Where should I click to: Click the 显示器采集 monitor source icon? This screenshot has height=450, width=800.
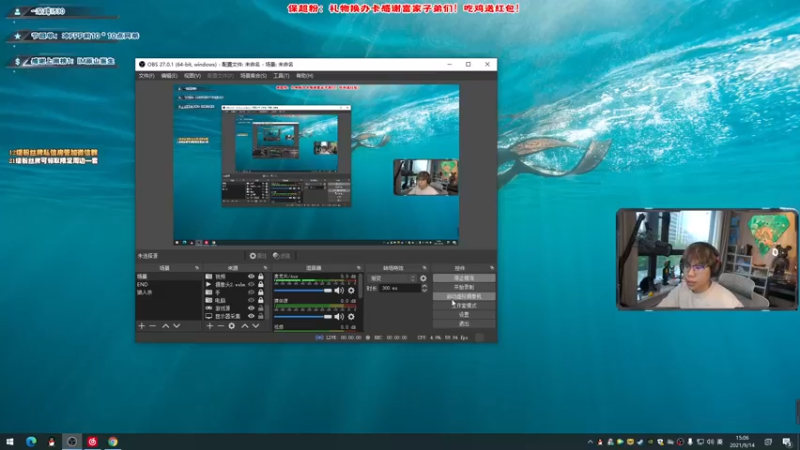point(209,316)
